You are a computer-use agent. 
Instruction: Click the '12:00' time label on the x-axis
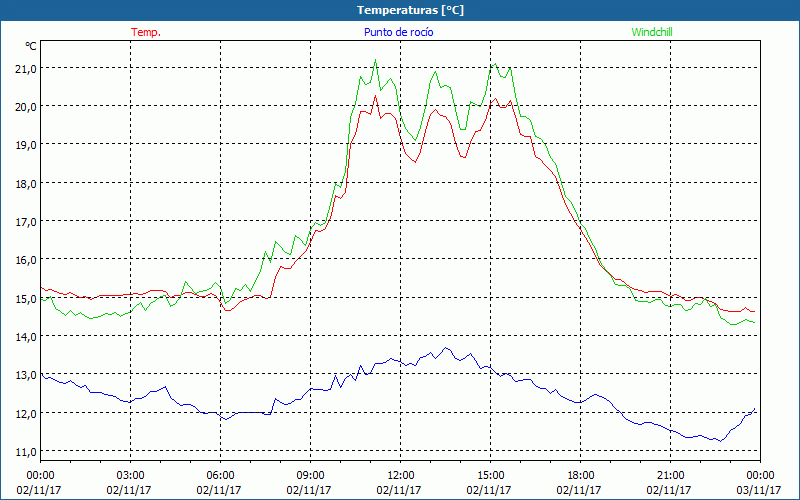pos(401,476)
